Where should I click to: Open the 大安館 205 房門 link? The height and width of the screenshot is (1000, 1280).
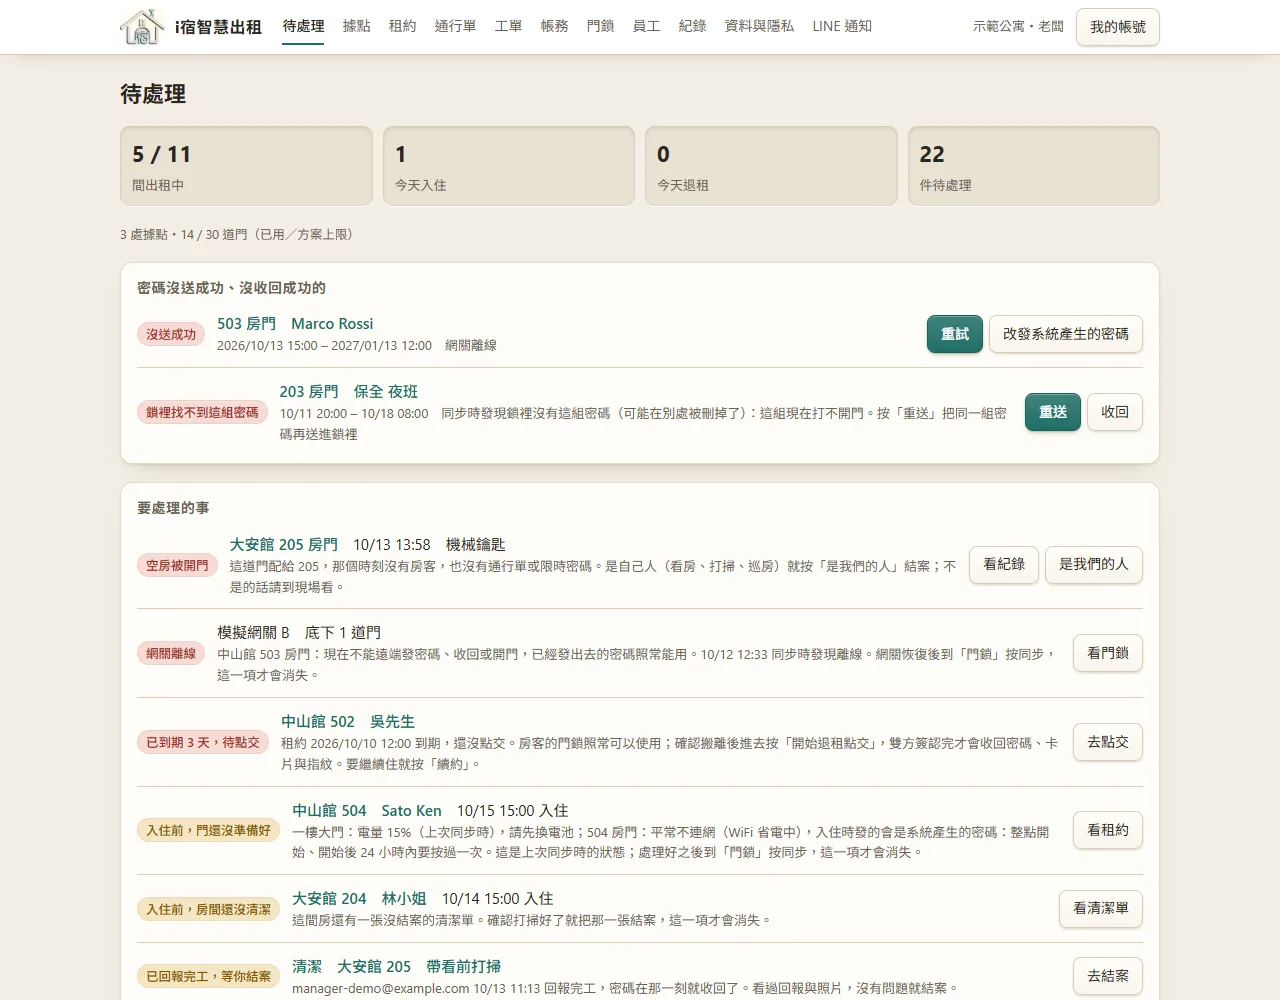coord(284,545)
